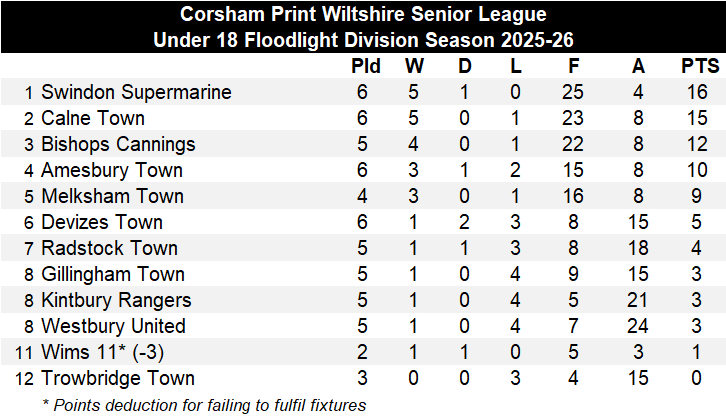Click the Pld column header
This screenshot has height=417, width=726.
click(x=360, y=67)
